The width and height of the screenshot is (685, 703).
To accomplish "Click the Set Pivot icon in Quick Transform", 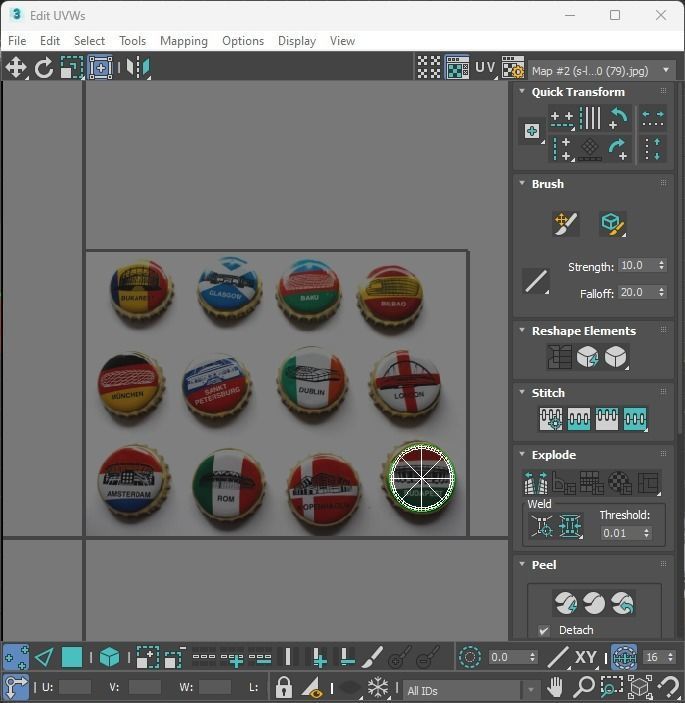I will tap(532, 131).
